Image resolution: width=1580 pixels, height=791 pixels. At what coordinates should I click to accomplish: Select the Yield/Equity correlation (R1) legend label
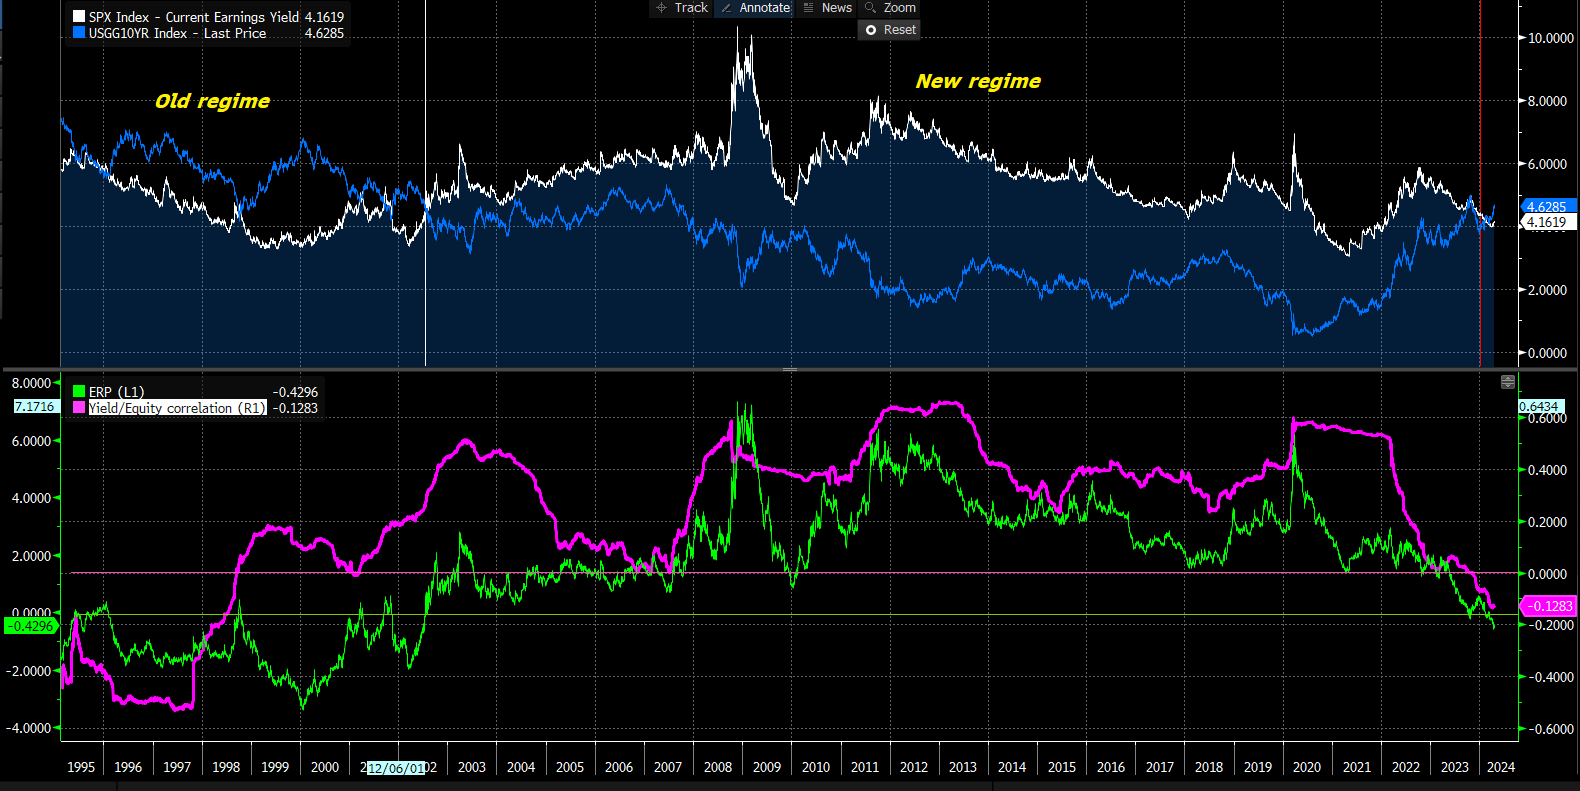[177, 408]
